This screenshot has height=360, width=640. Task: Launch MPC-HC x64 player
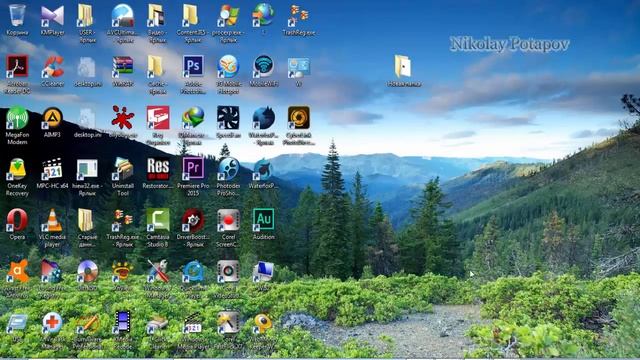(52, 169)
